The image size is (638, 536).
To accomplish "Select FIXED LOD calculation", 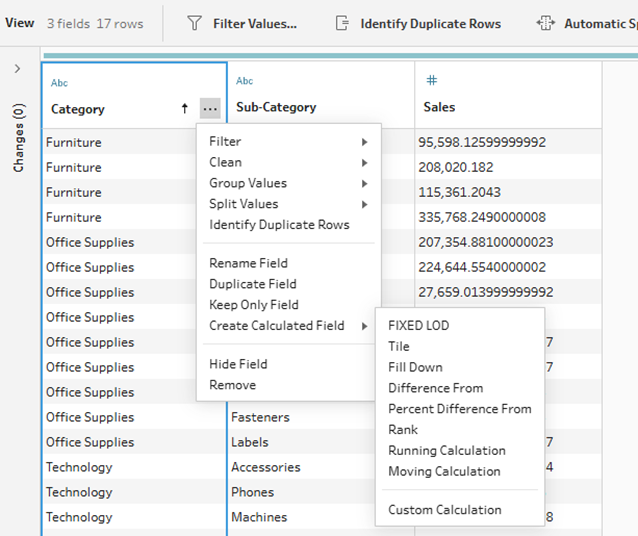I will (x=418, y=325).
